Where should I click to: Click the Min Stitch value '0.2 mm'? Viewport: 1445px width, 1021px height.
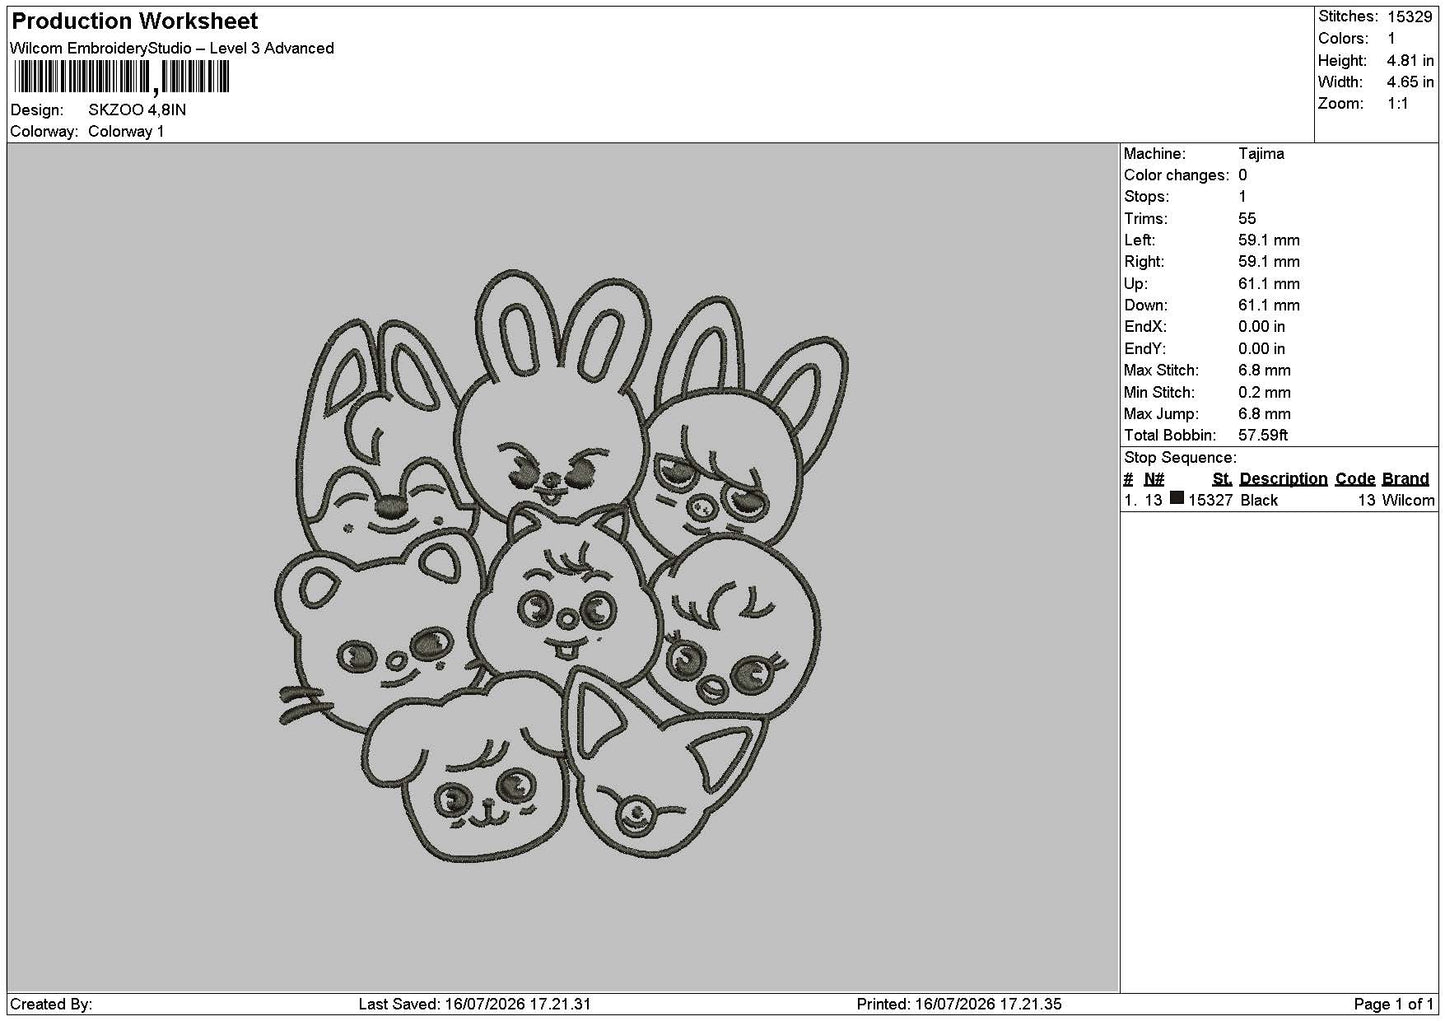tap(1264, 393)
